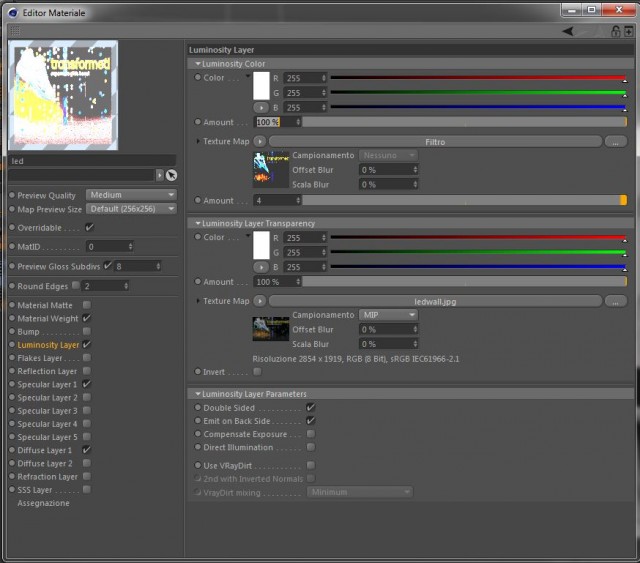
Task: Click Transparency Scala Blur field
Action: tap(388, 344)
